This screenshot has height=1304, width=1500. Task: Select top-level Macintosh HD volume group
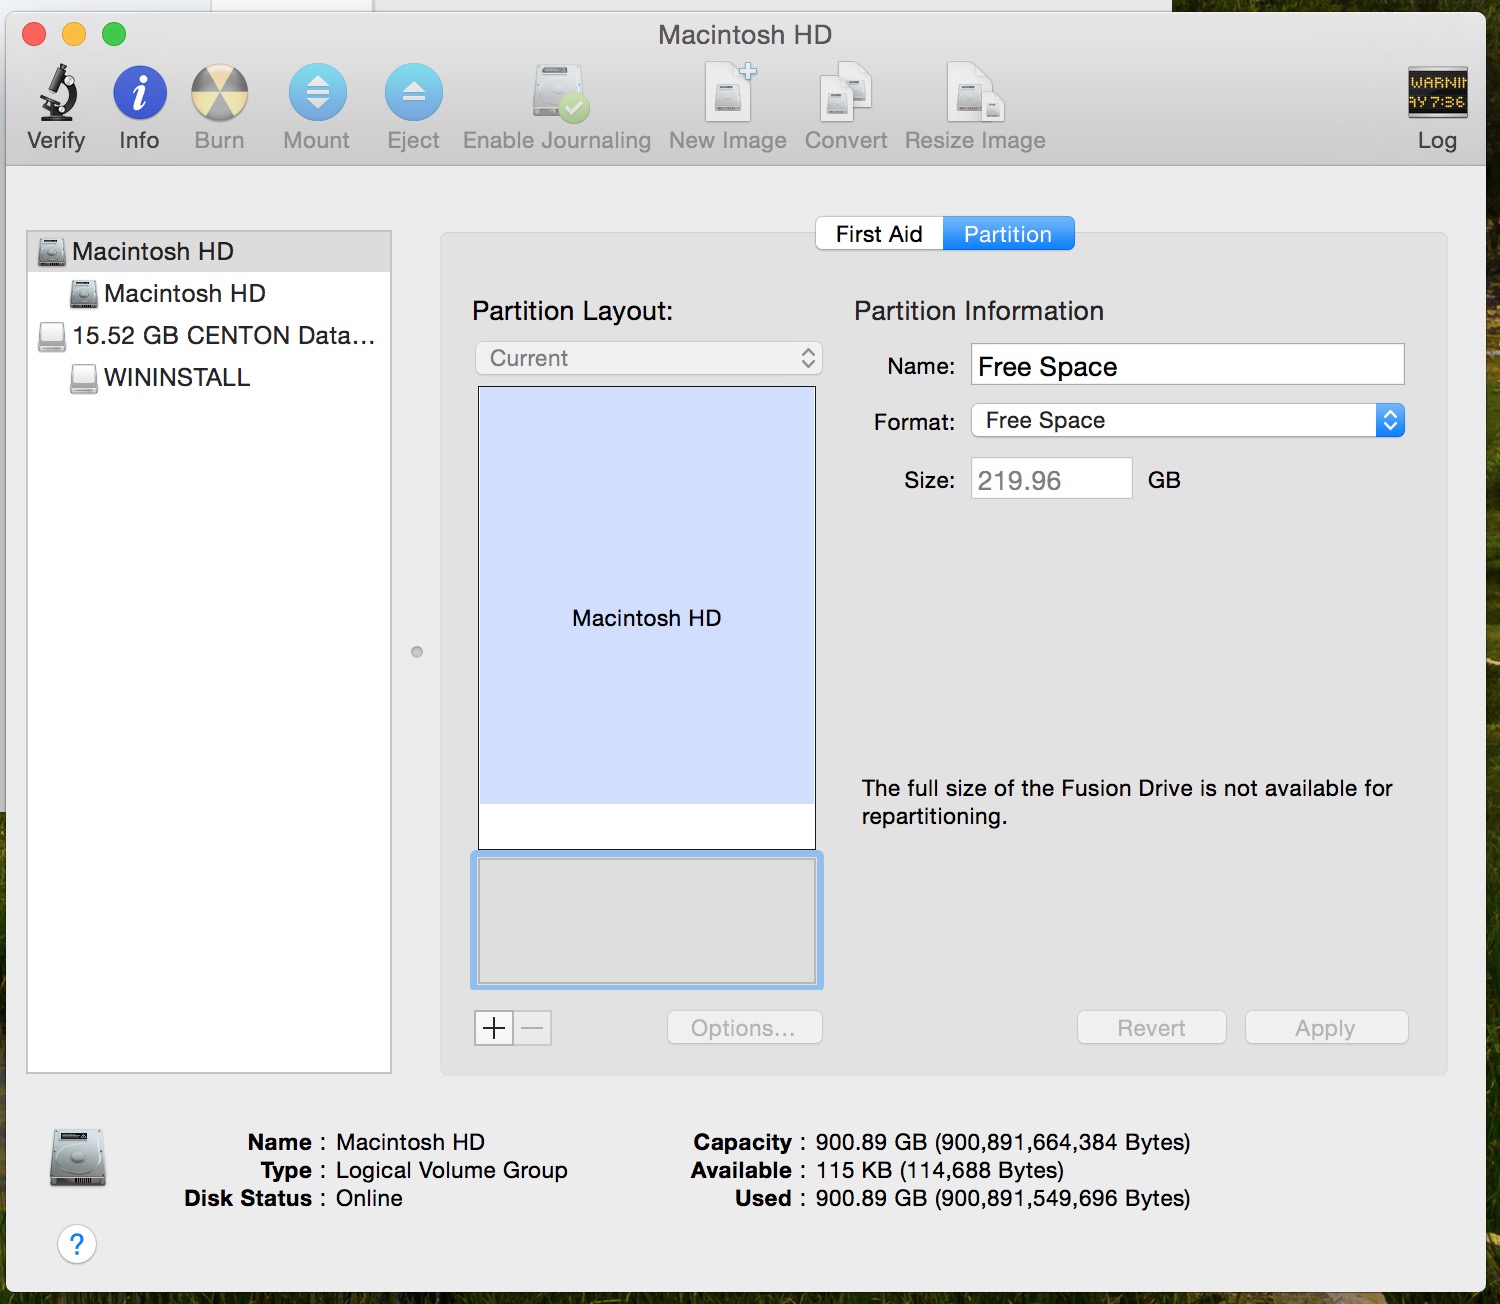209,251
